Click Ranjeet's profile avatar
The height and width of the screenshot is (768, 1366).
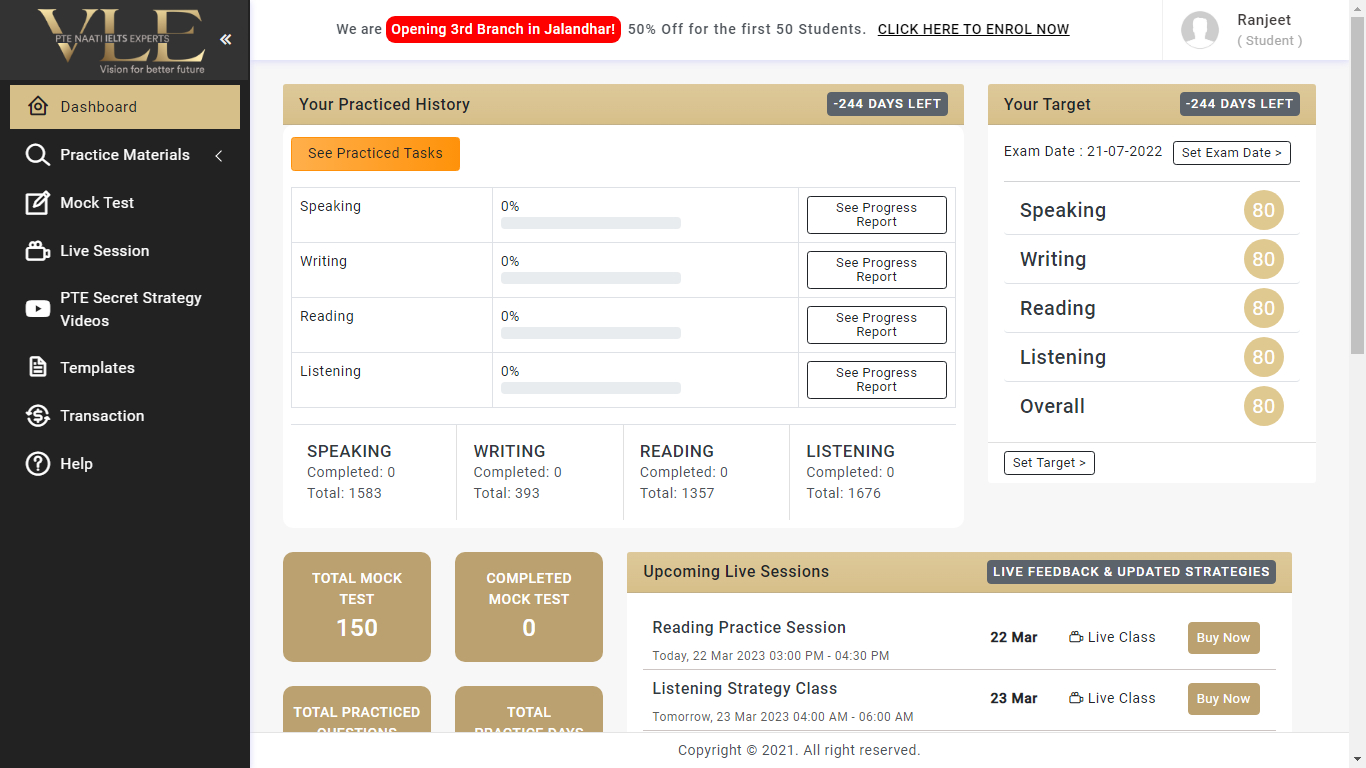[1200, 30]
